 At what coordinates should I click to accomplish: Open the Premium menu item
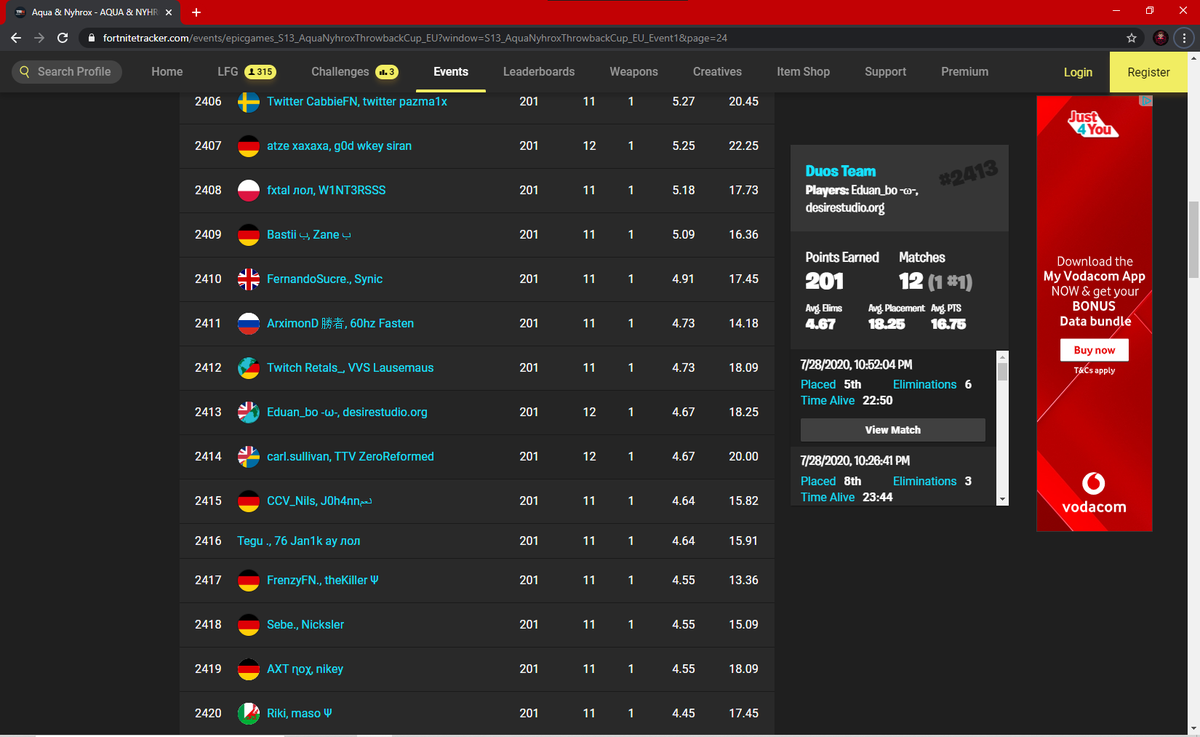(965, 72)
